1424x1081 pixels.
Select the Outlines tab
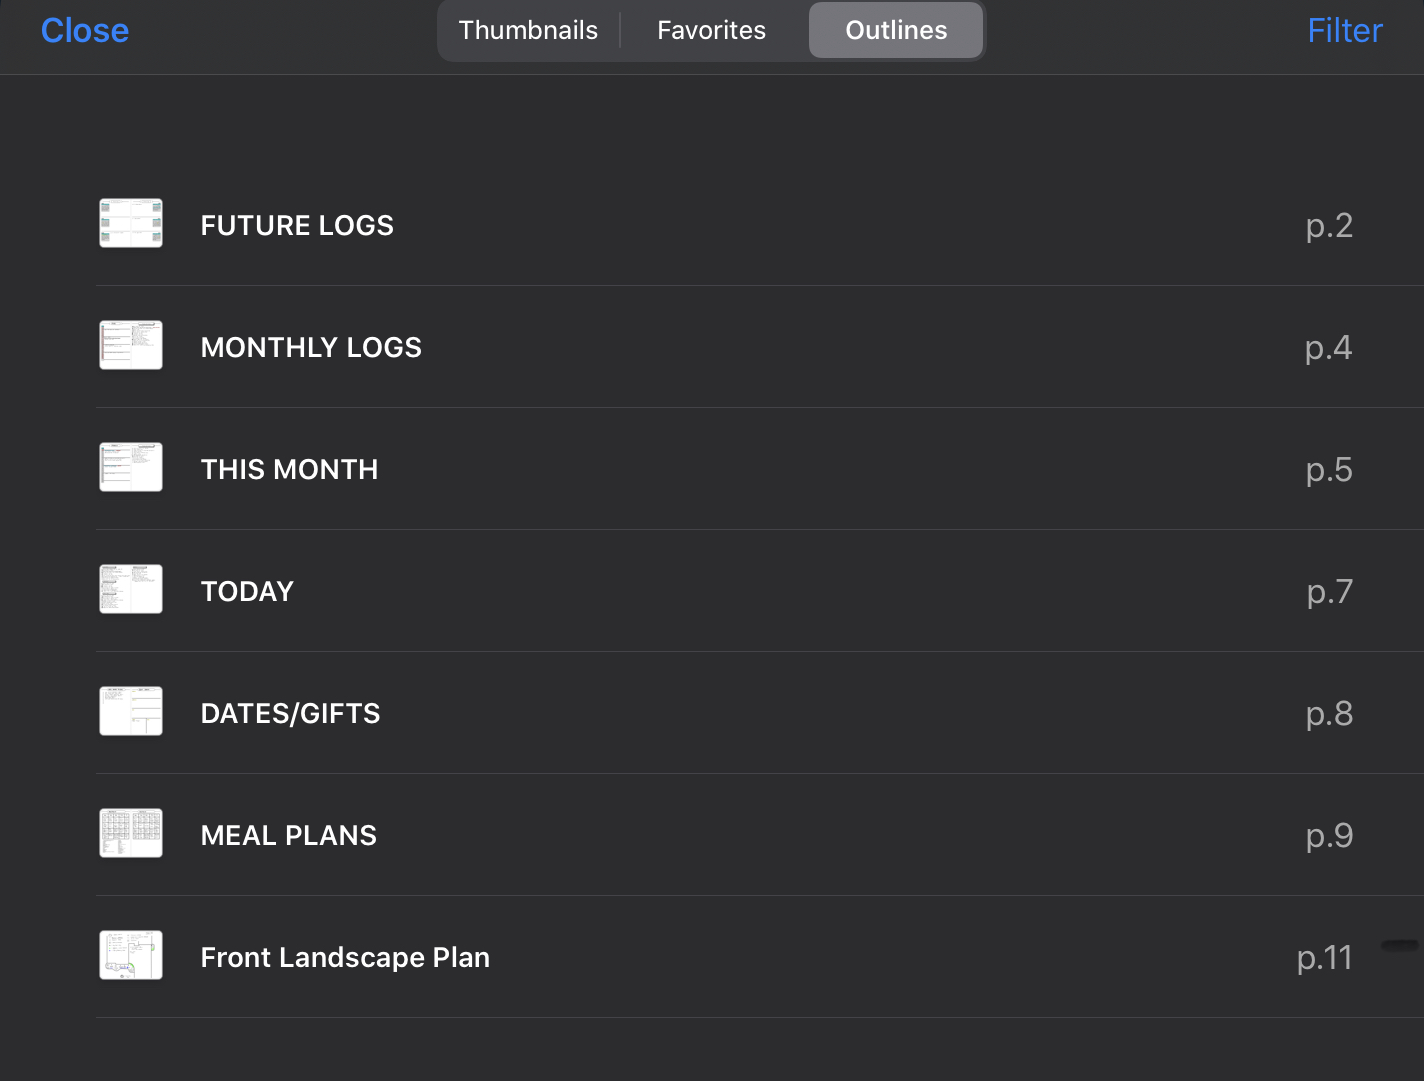pyautogui.click(x=896, y=30)
